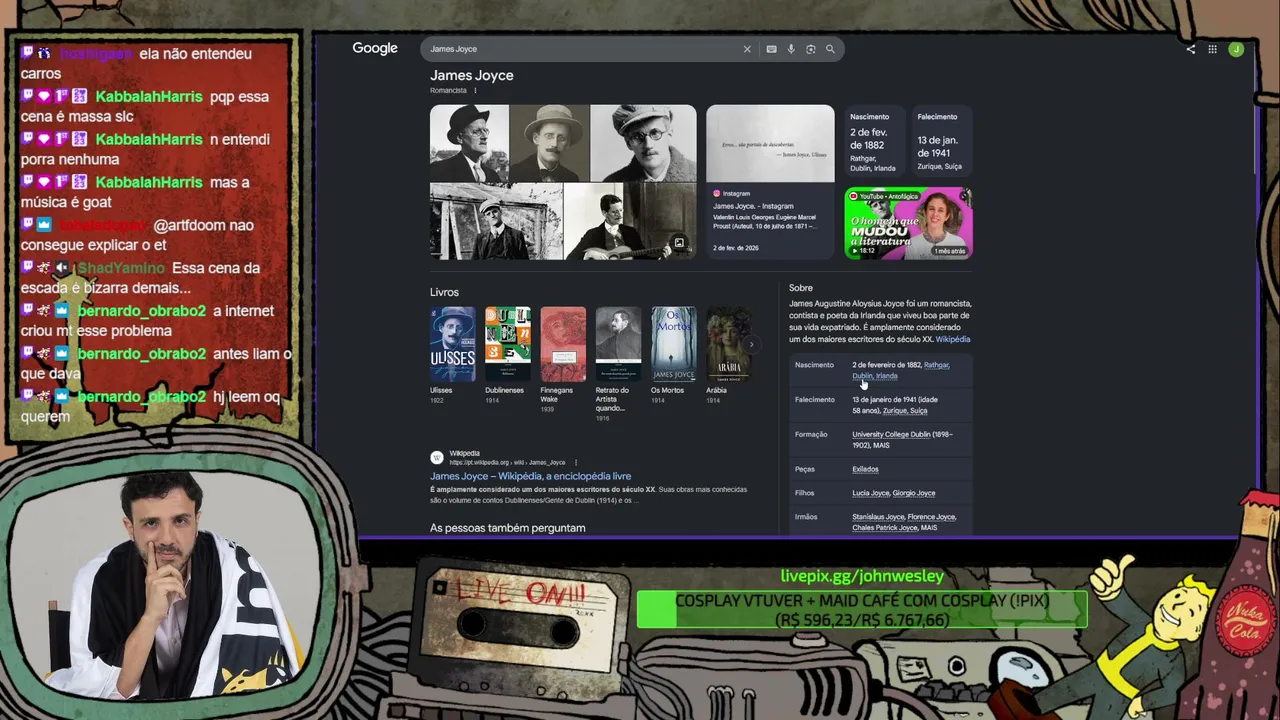Open the three-dot menu beside Wikipedia result URL
Screen dimensions: 1280x720
[x=576, y=462]
